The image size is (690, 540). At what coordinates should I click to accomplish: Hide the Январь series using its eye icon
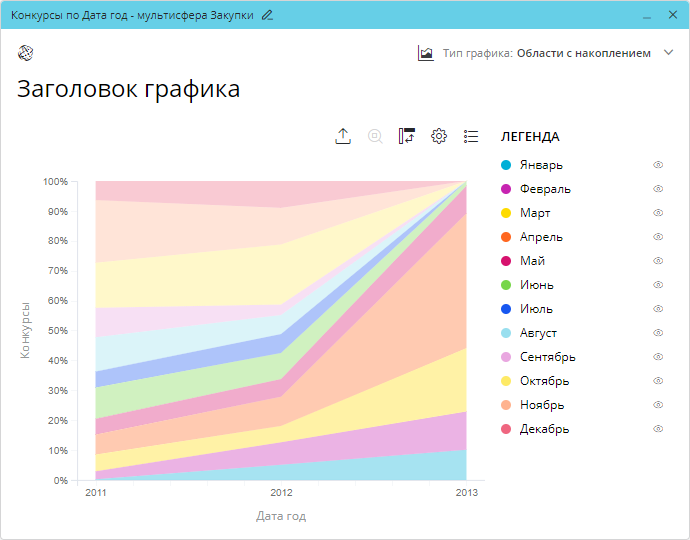658,165
